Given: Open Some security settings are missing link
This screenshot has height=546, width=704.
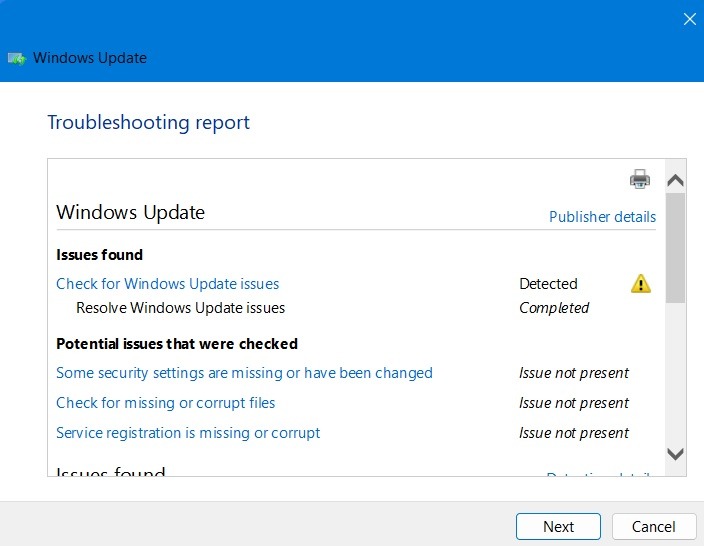Looking at the screenshot, I should 244,373.
